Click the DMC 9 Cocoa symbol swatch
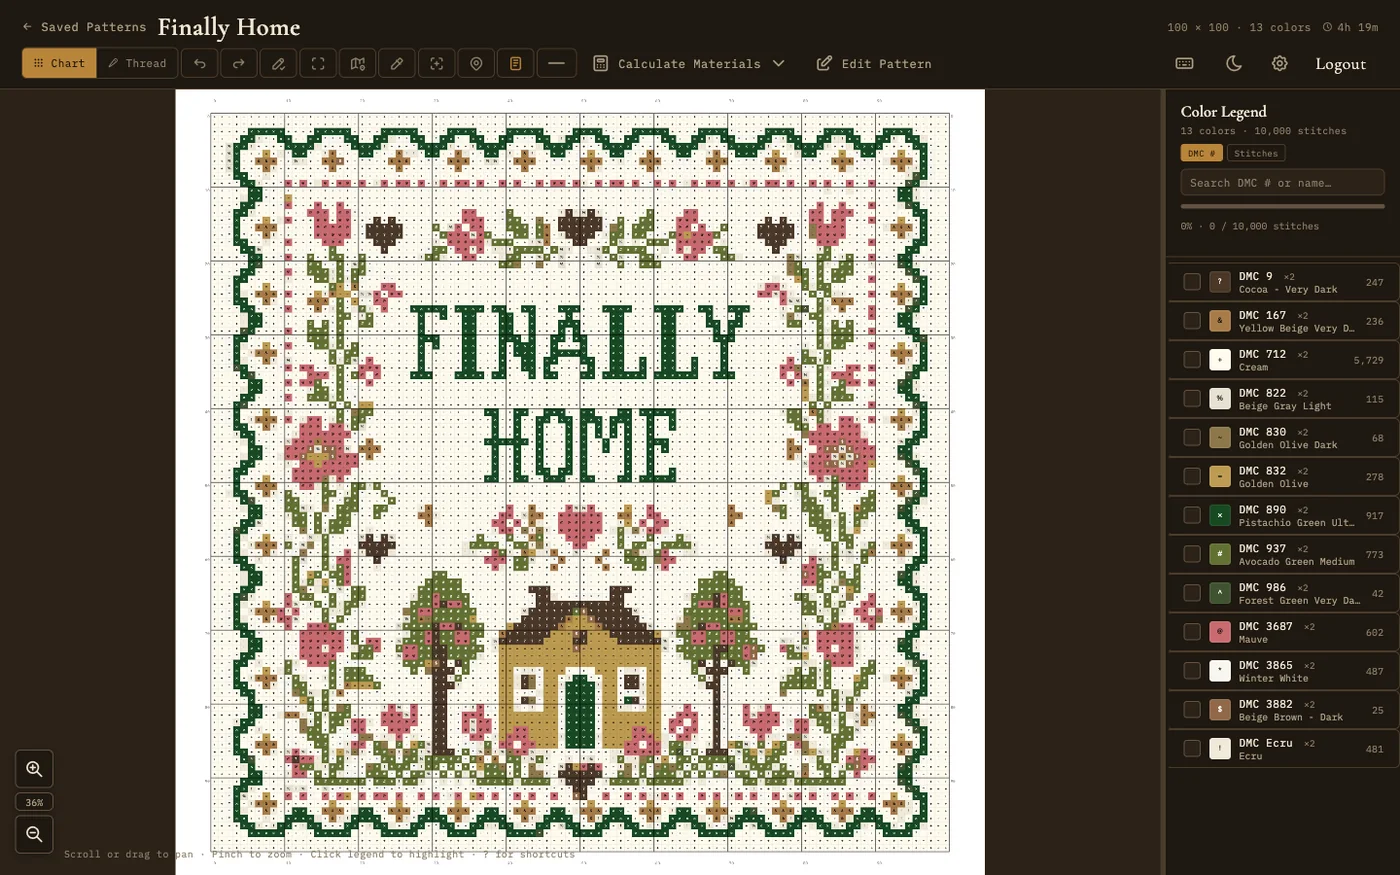 pos(1219,282)
